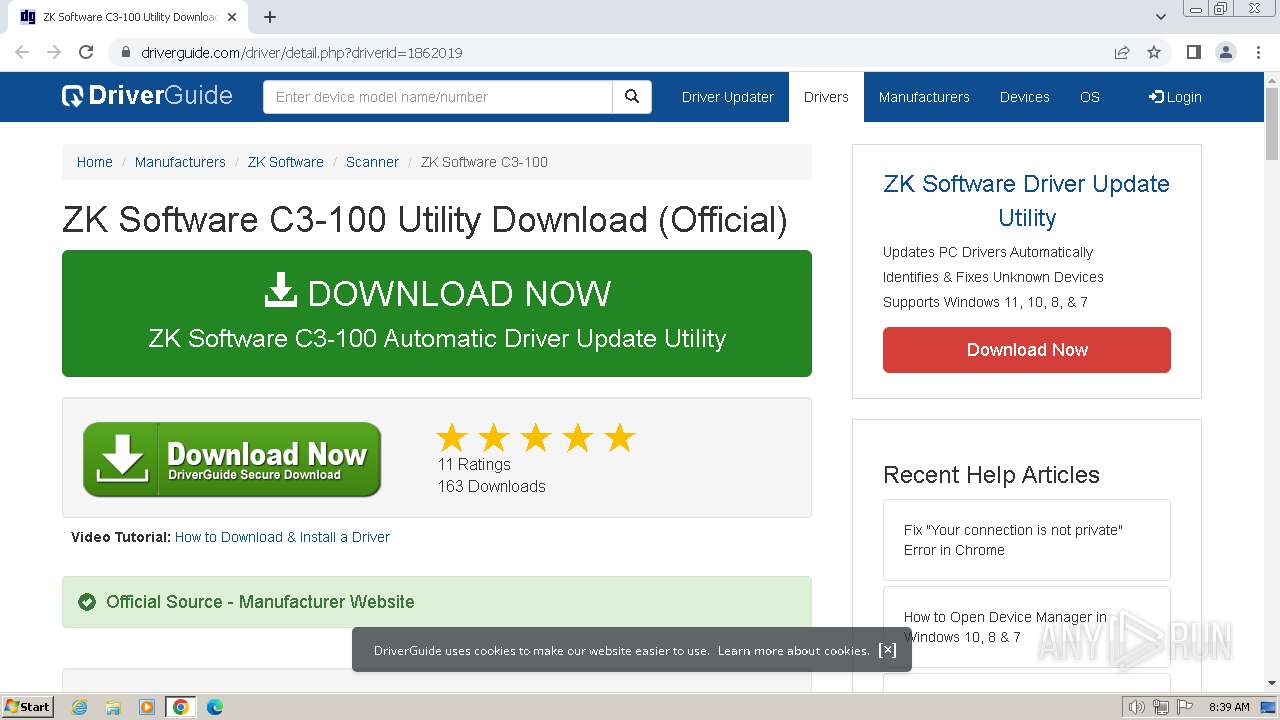The image size is (1280, 720).
Task: Toggle the browser side panel icon
Action: [x=1193, y=53]
